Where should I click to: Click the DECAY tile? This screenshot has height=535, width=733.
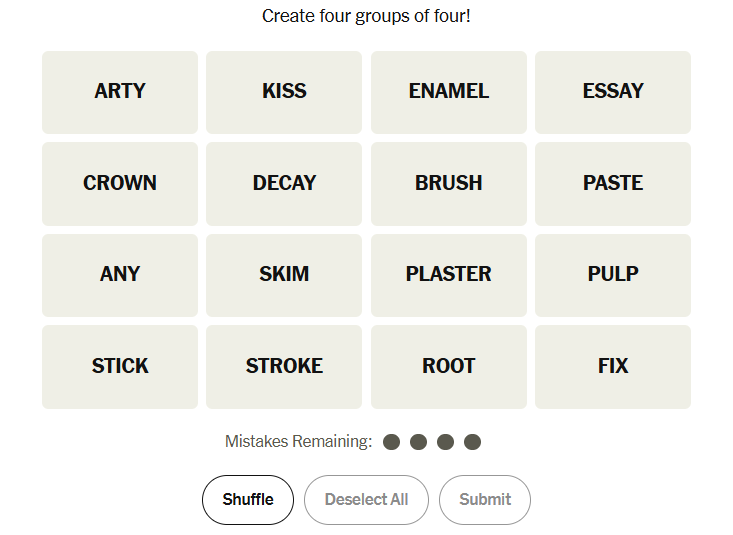pos(284,184)
